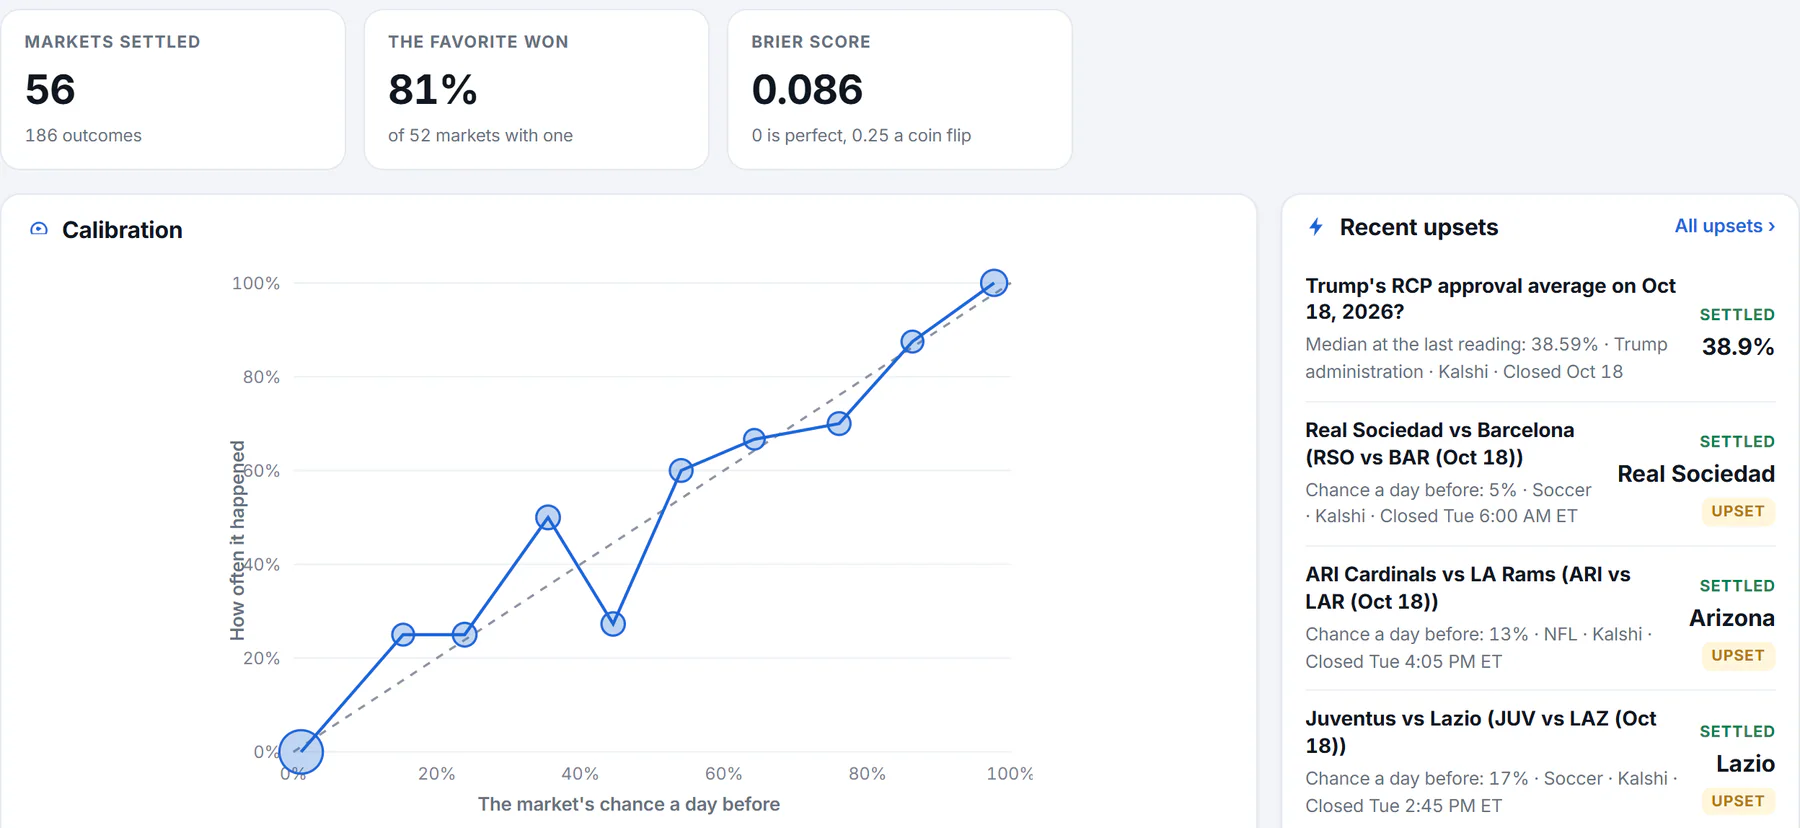Click the Calibration gauge icon
Screen dimensions: 1800x828
[39, 229]
